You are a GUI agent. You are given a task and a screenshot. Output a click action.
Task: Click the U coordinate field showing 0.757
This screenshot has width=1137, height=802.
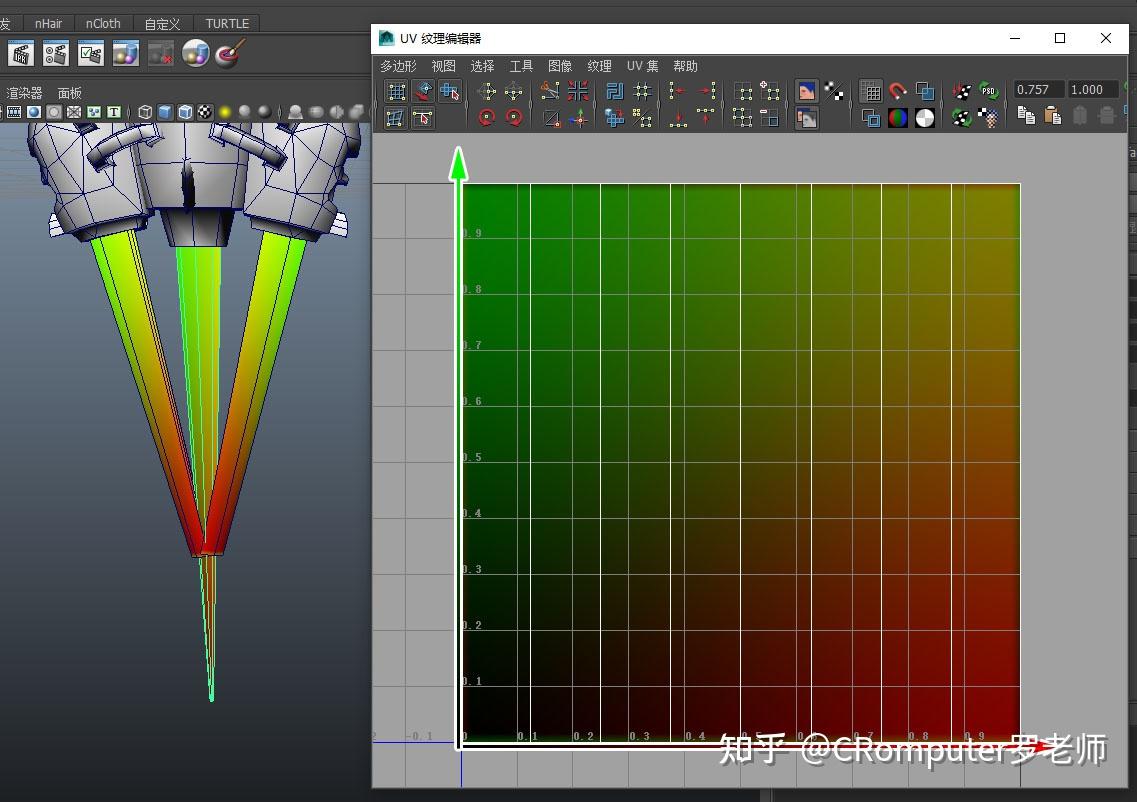(x=1039, y=89)
